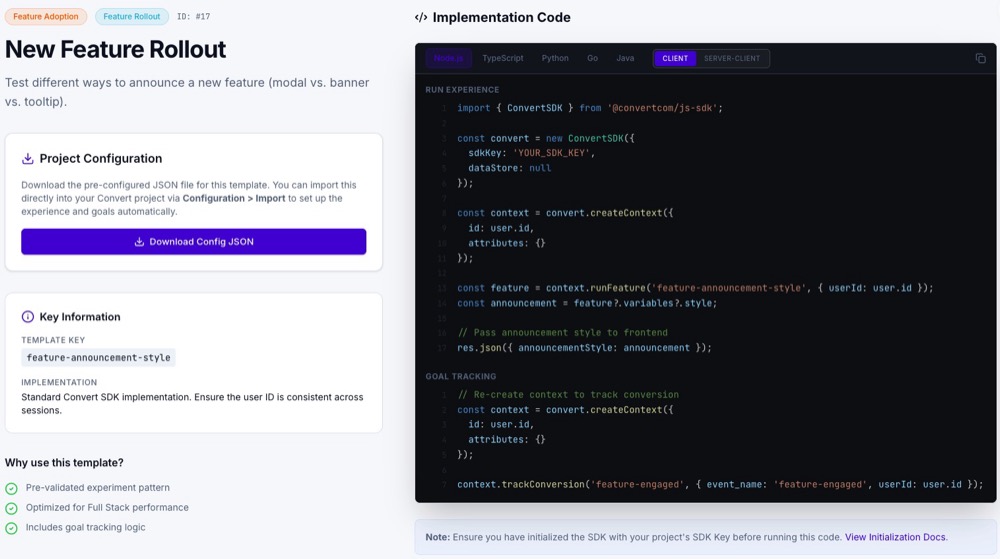Switch code mode to SERVER-CLIENT
The image size is (1000, 559).
point(732,59)
